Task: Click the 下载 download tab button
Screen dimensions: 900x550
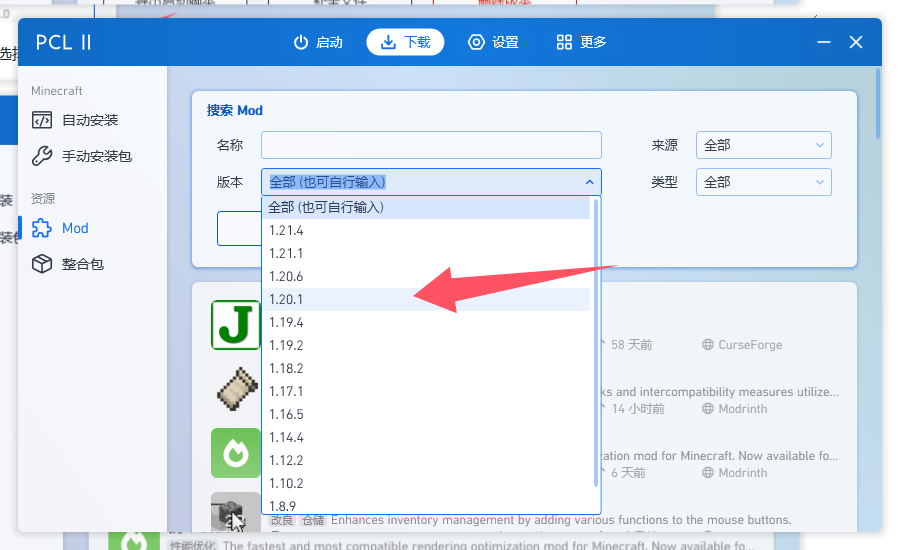Action: coord(406,42)
